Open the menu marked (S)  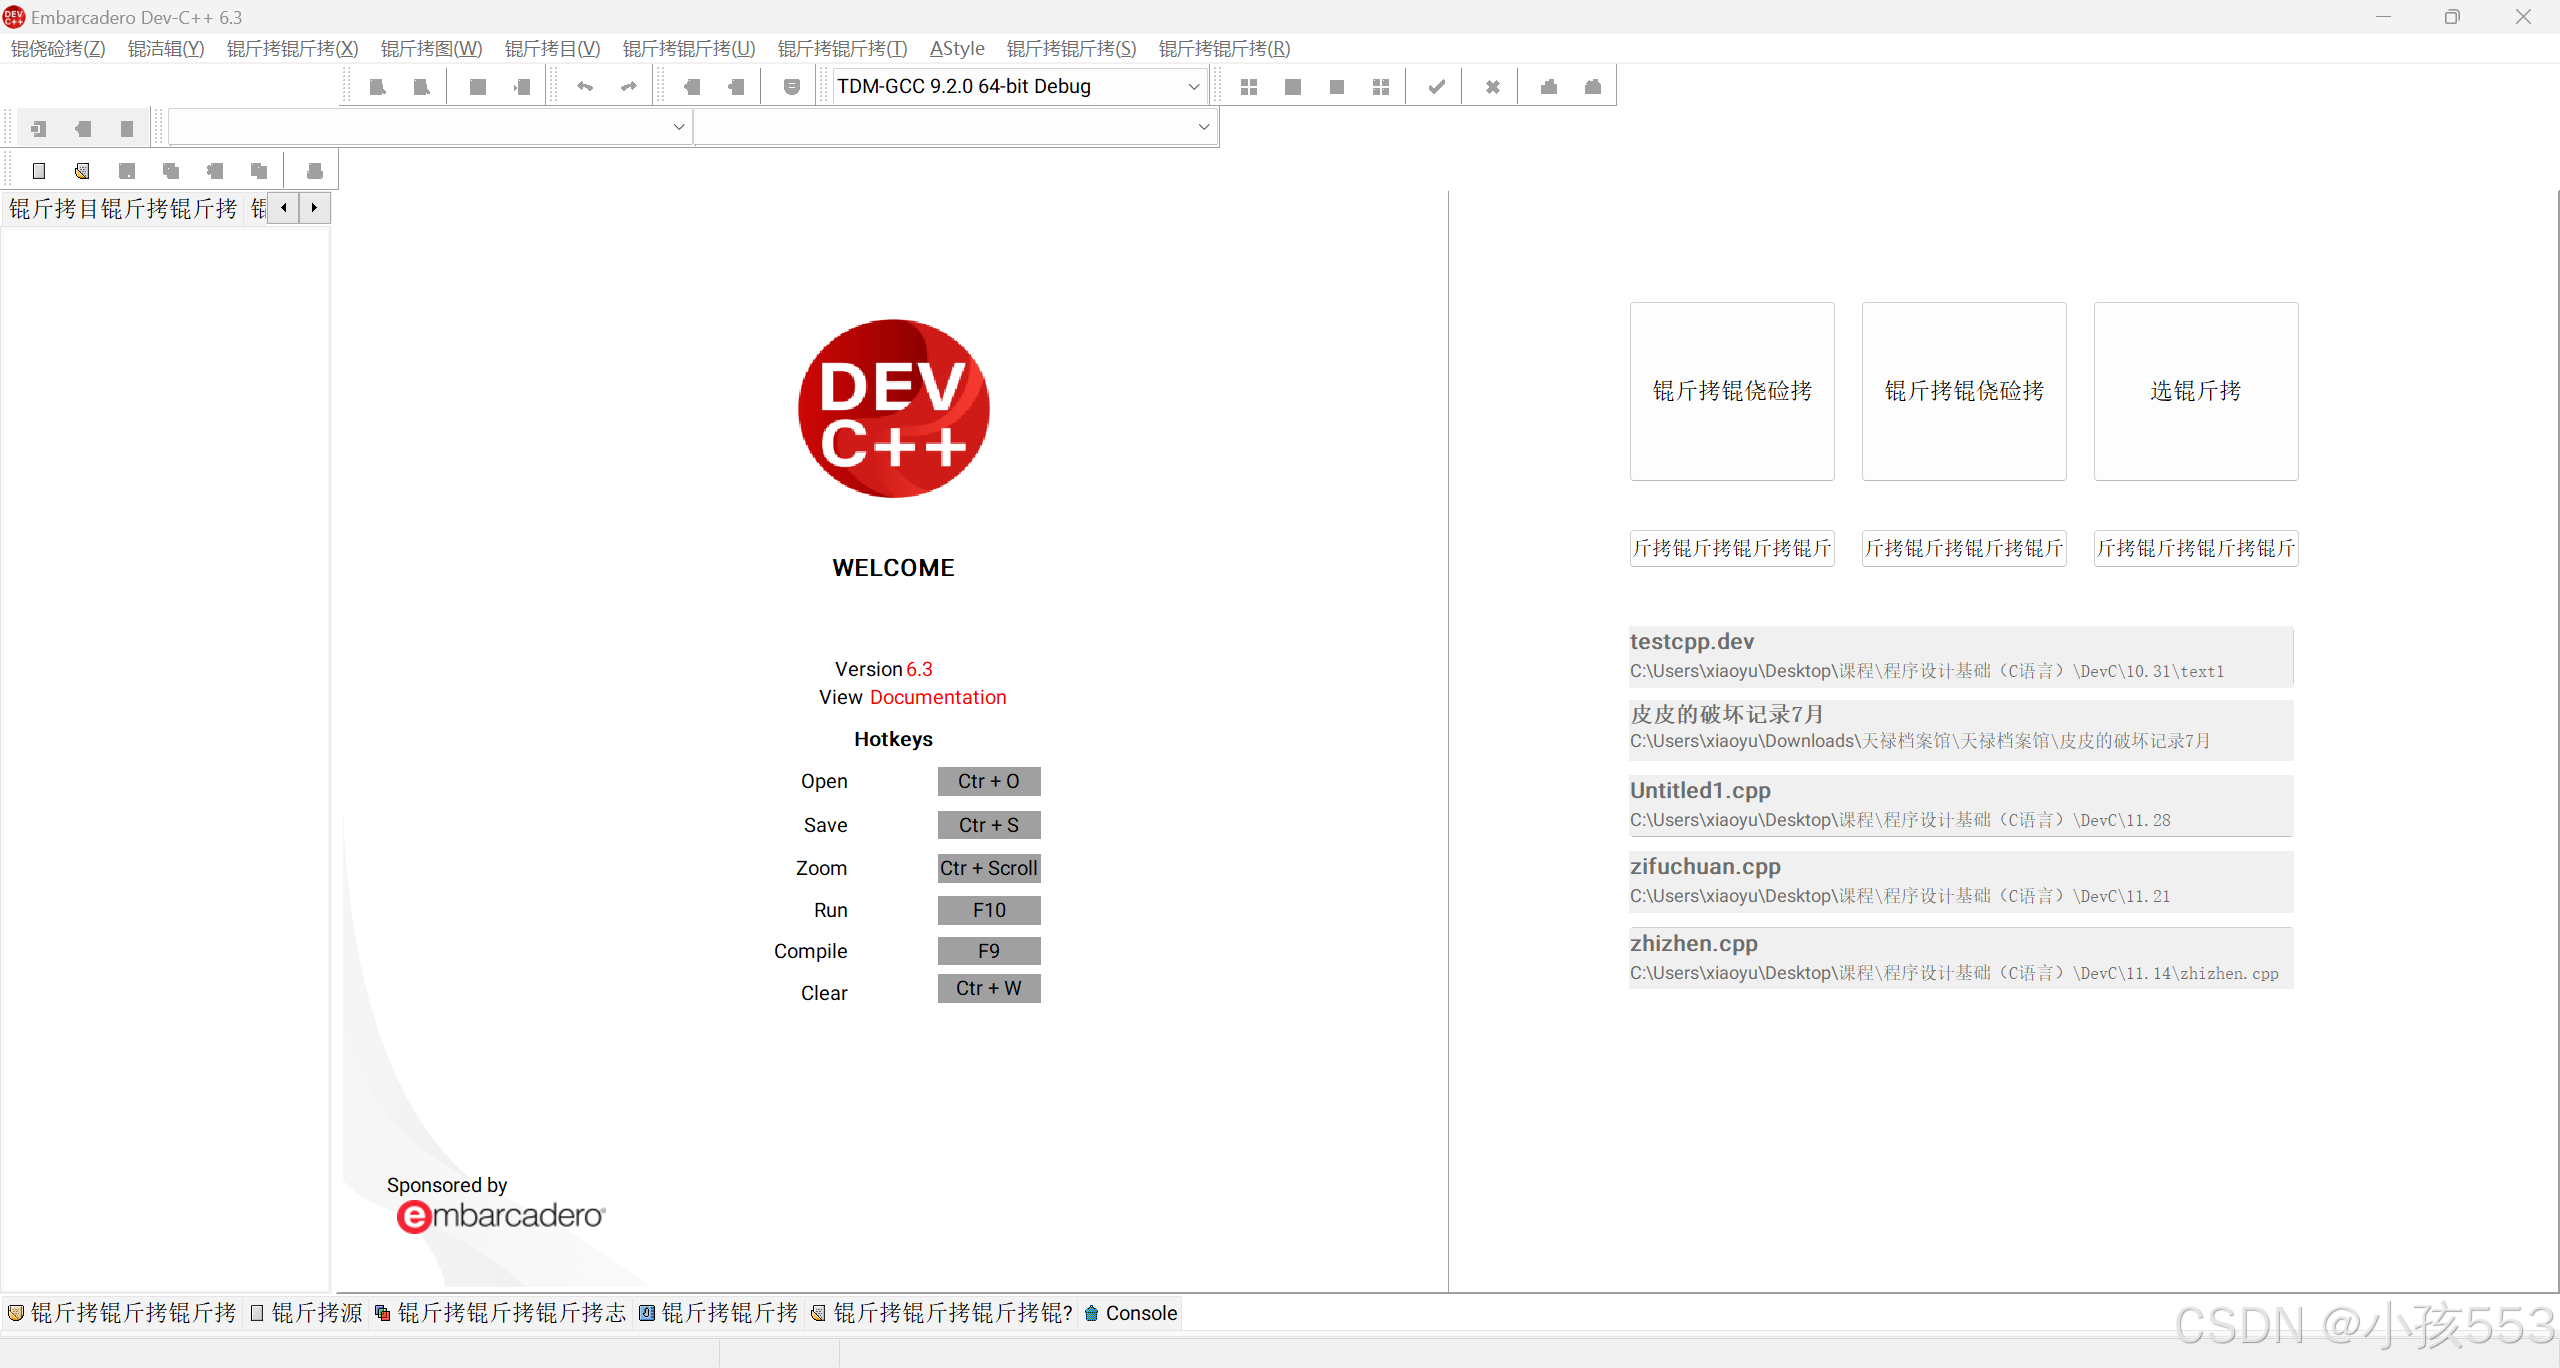[1072, 49]
